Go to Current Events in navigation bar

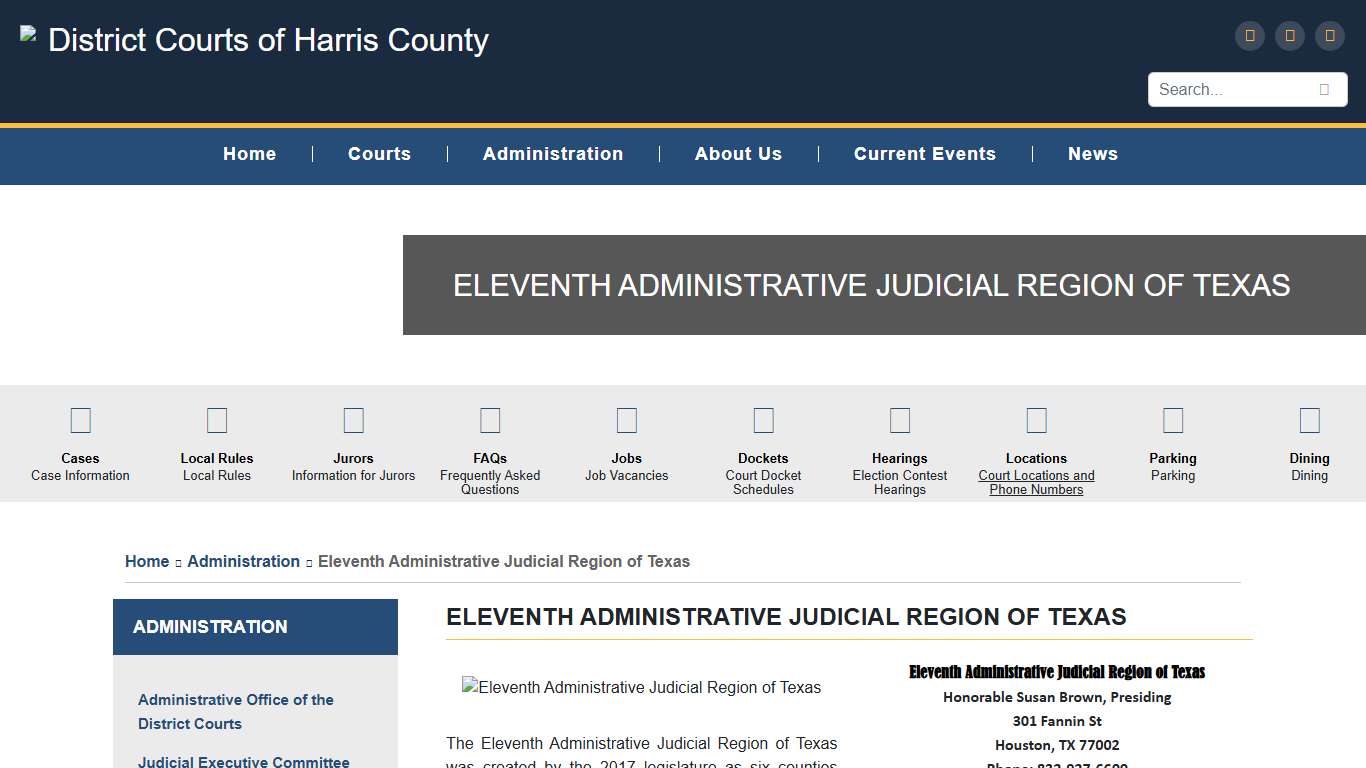924,154
